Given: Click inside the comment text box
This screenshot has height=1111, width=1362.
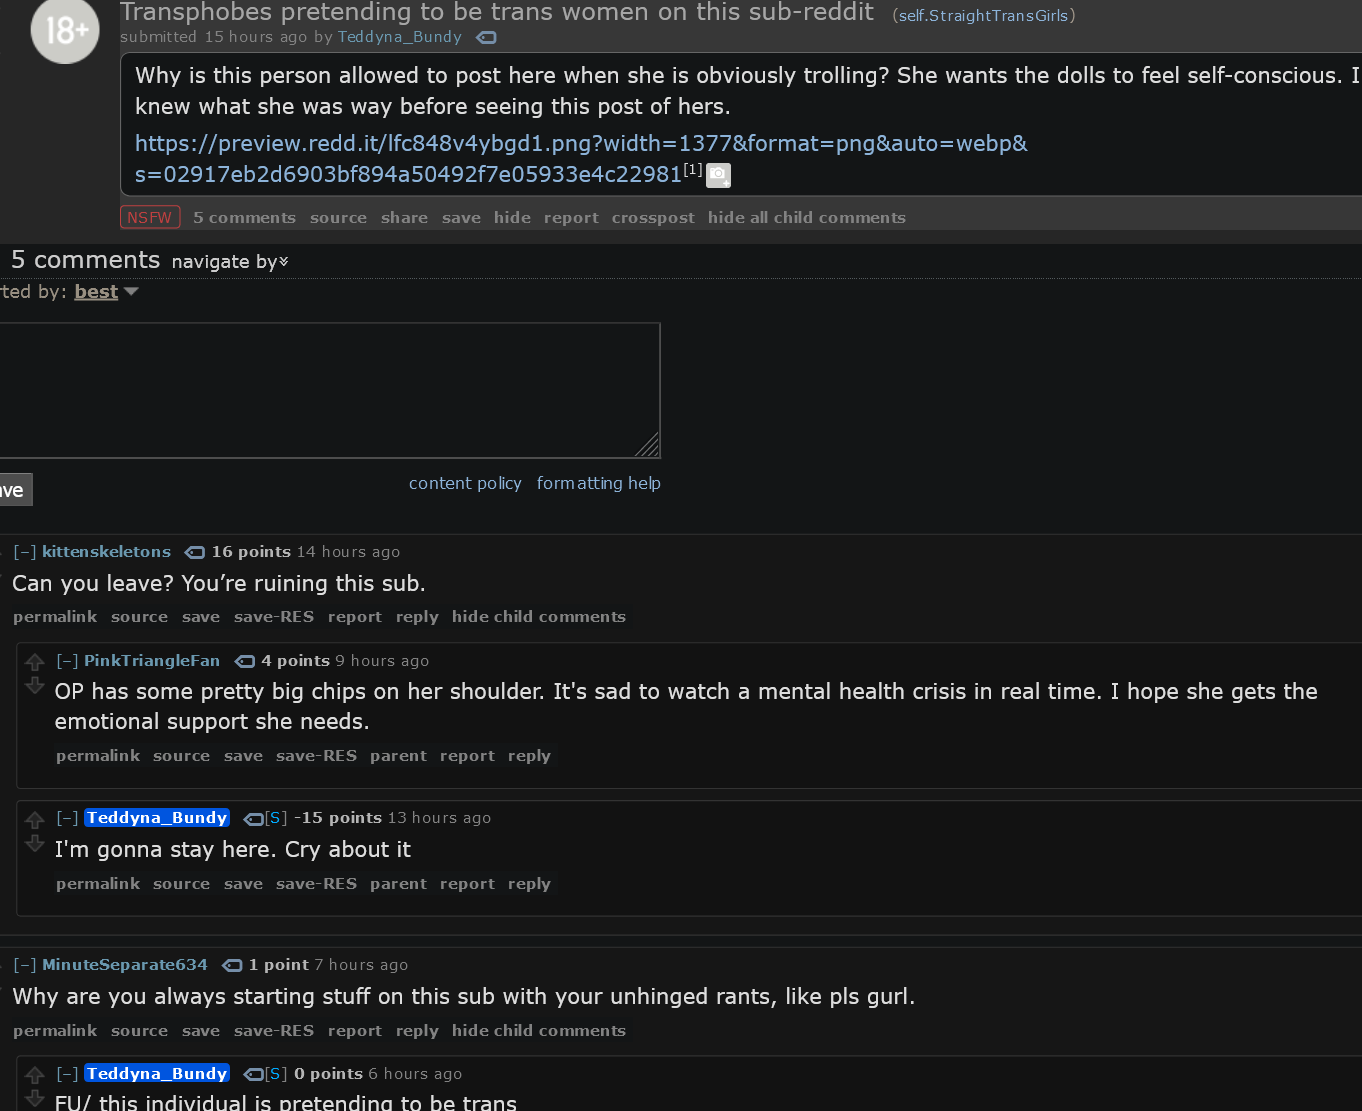Looking at the screenshot, I should tap(329, 390).
